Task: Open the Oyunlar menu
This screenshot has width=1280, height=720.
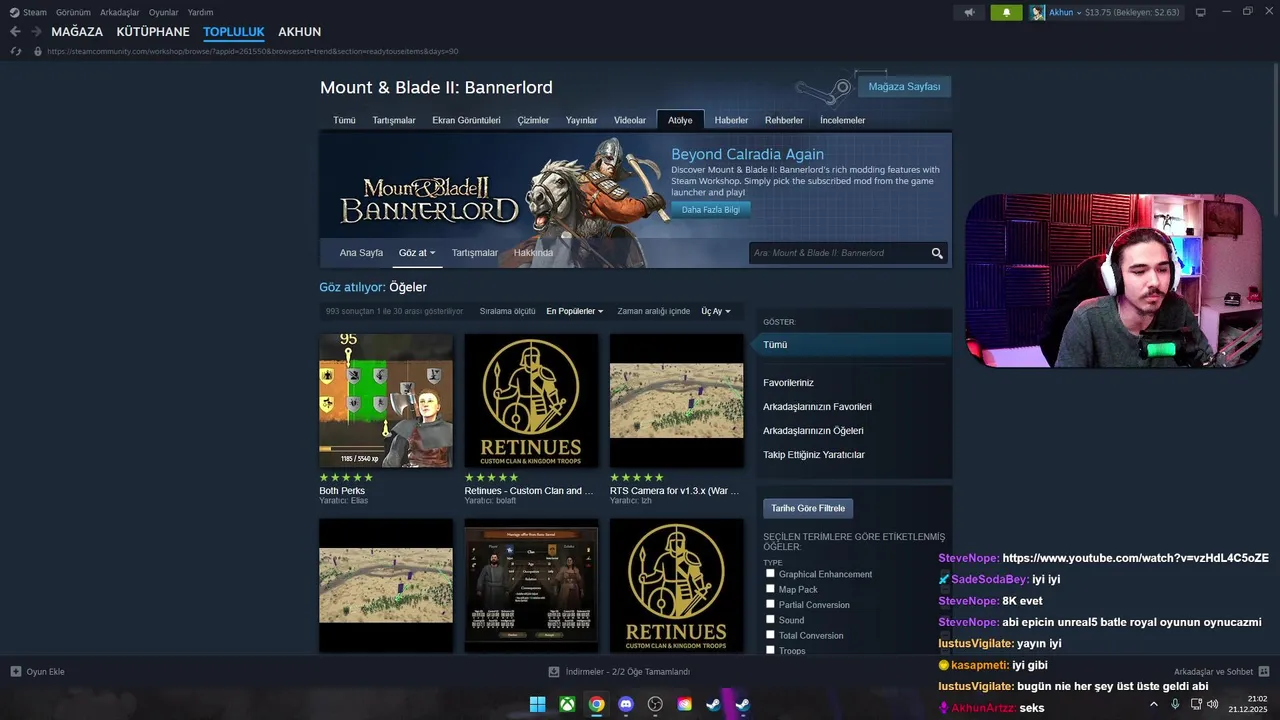Action: click(163, 12)
